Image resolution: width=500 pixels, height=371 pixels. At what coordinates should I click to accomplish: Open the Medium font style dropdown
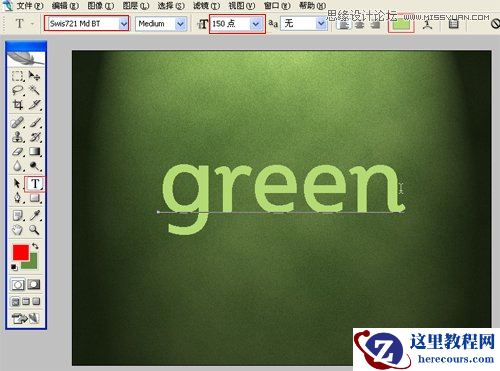(180, 24)
